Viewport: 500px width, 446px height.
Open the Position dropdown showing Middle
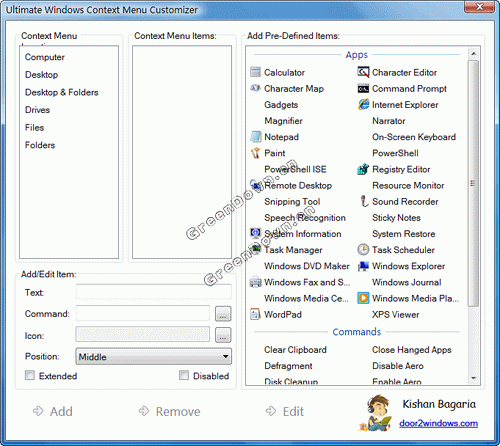tap(154, 357)
